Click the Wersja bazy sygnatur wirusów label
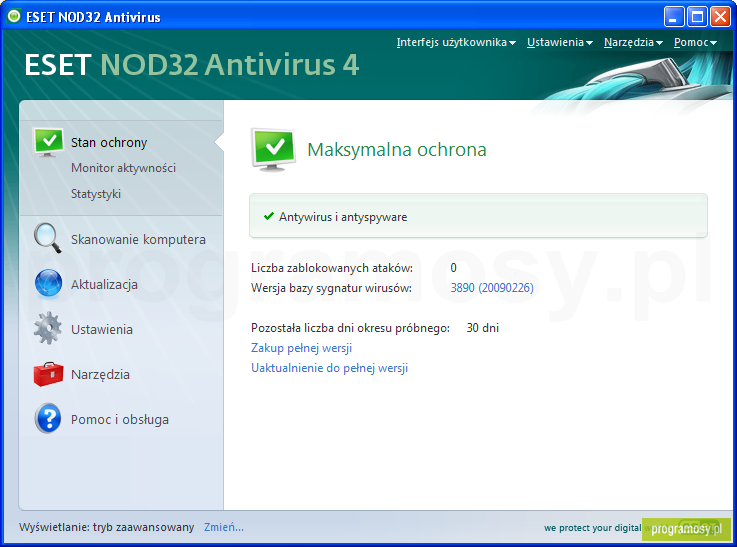This screenshot has height=547, width=737. [x=331, y=288]
